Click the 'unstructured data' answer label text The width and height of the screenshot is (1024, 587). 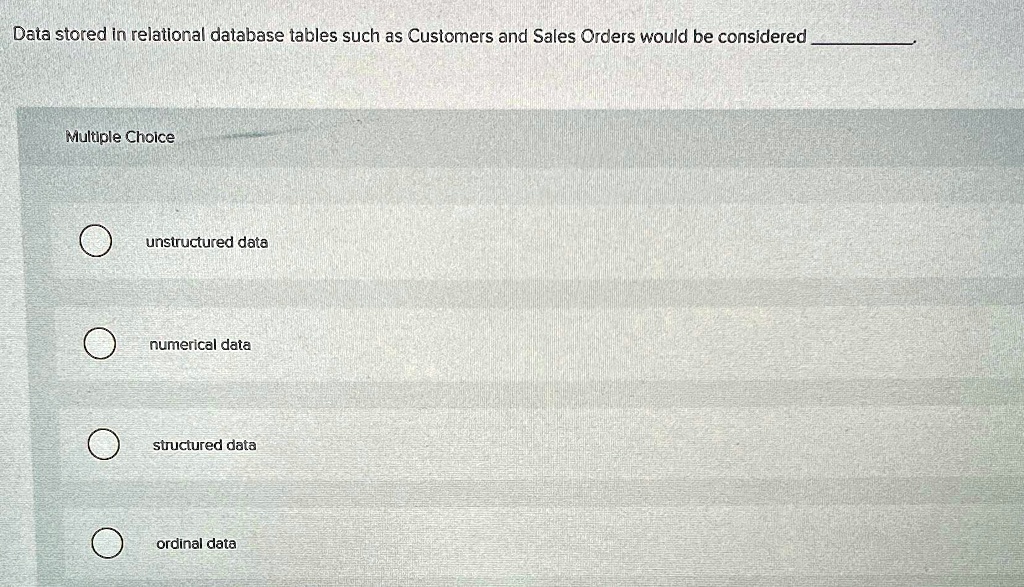(x=207, y=242)
